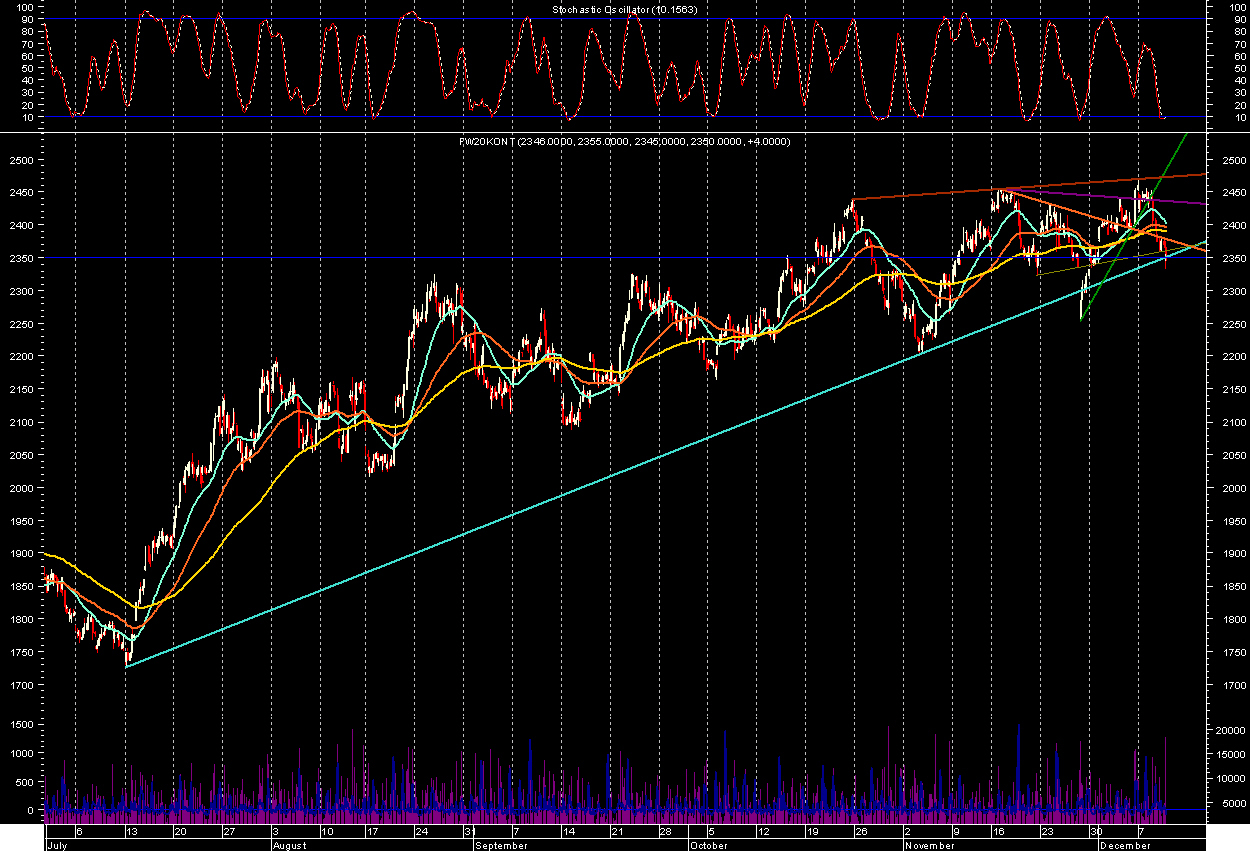
Task: Click the 2500 price label on left axis
Action: pyautogui.click(x=21, y=160)
